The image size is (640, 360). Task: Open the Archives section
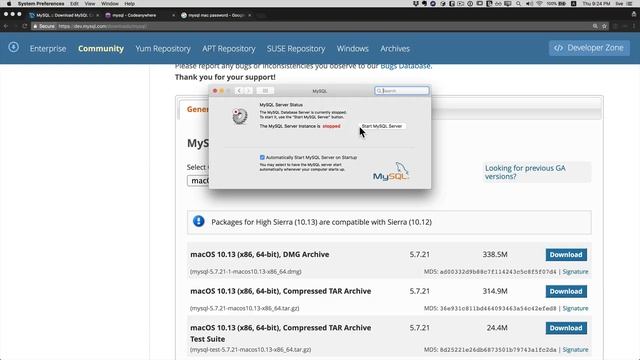tap(395, 49)
